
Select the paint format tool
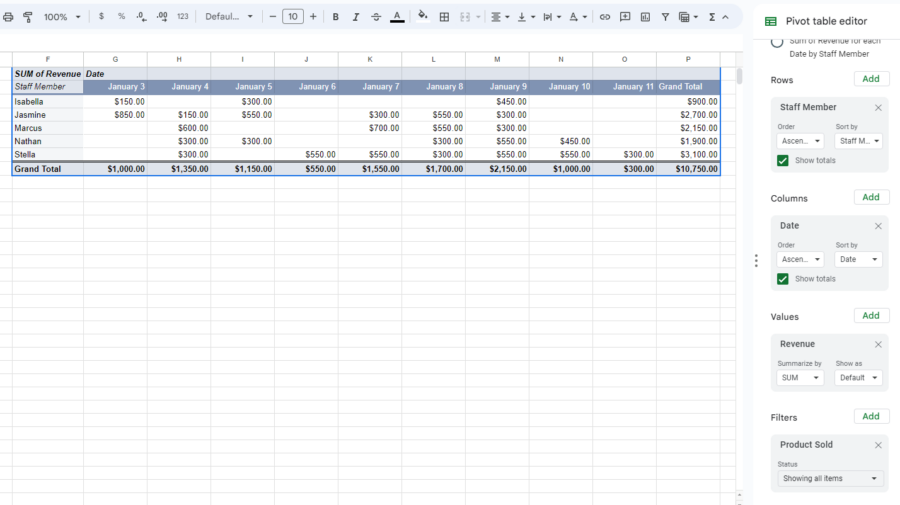[x=28, y=17]
